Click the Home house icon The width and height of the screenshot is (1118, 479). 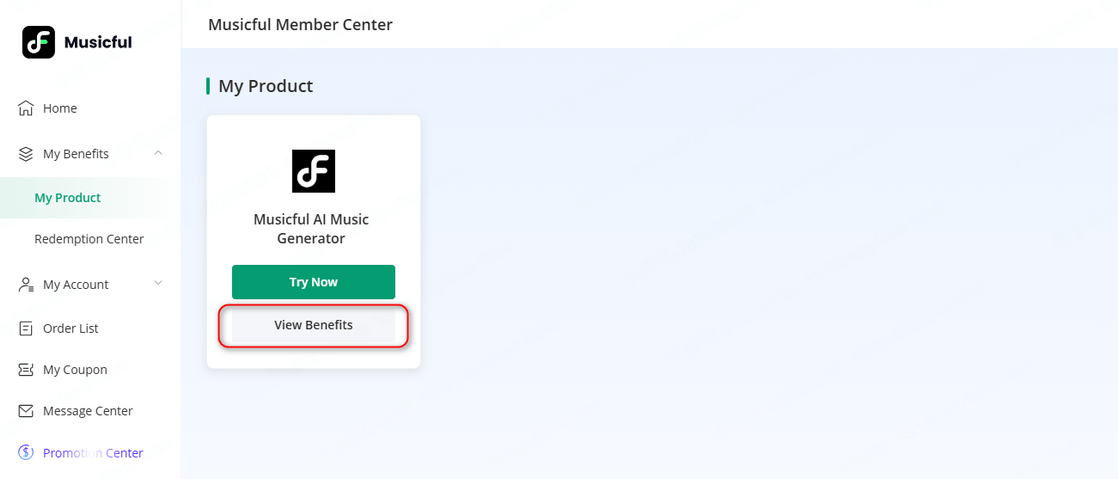(x=26, y=108)
